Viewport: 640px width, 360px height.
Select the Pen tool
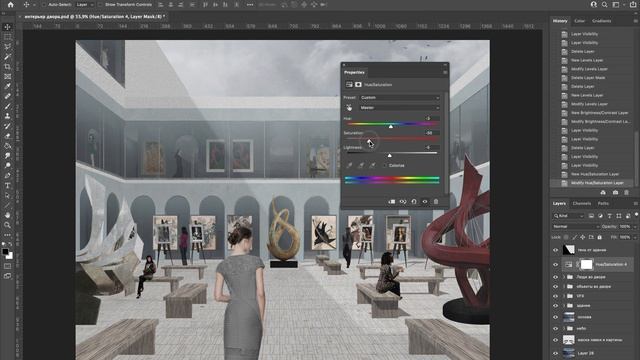(7, 176)
